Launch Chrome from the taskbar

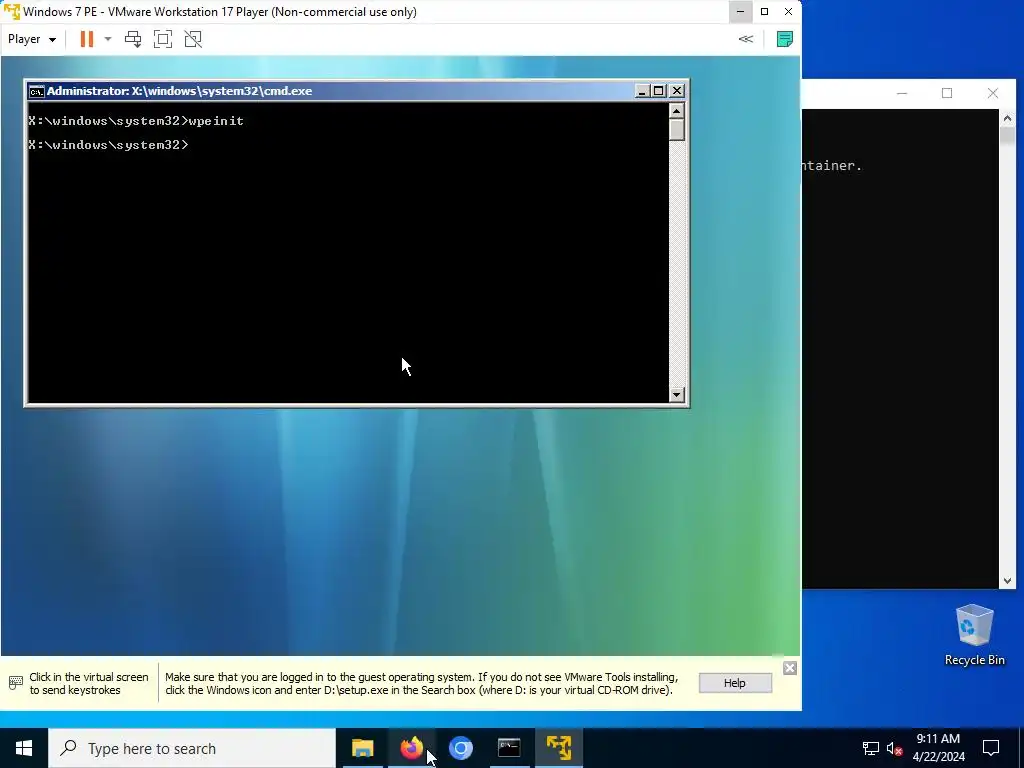coord(460,748)
